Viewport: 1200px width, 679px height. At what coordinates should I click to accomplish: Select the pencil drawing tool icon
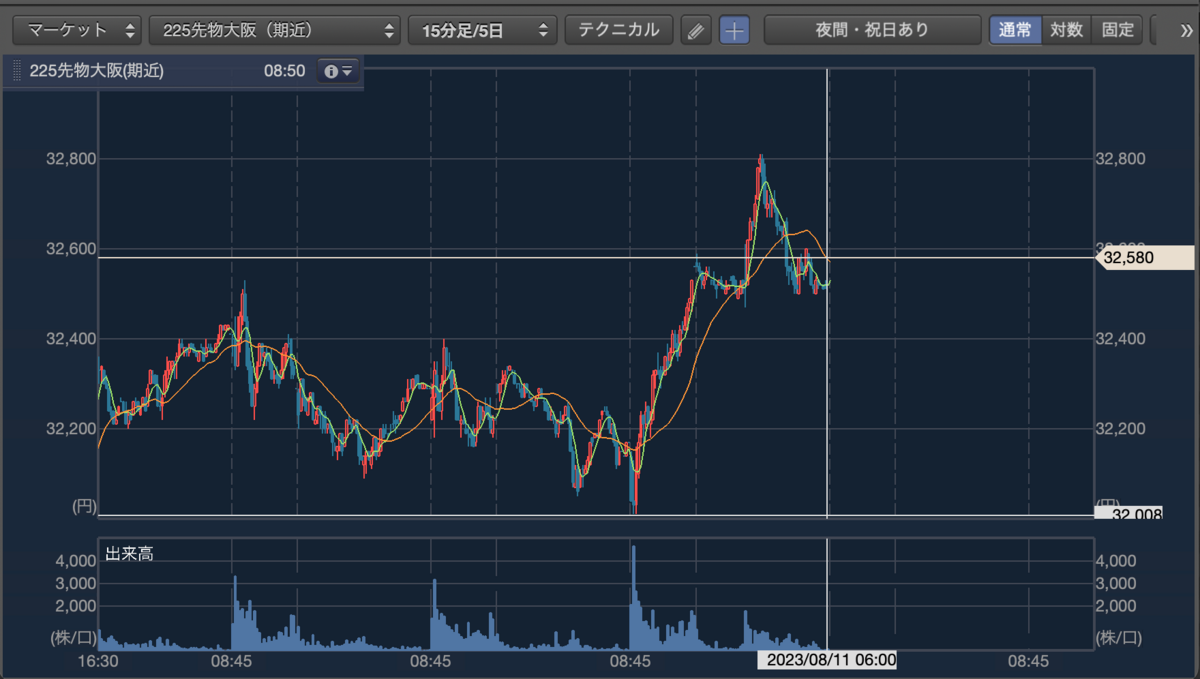[695, 30]
